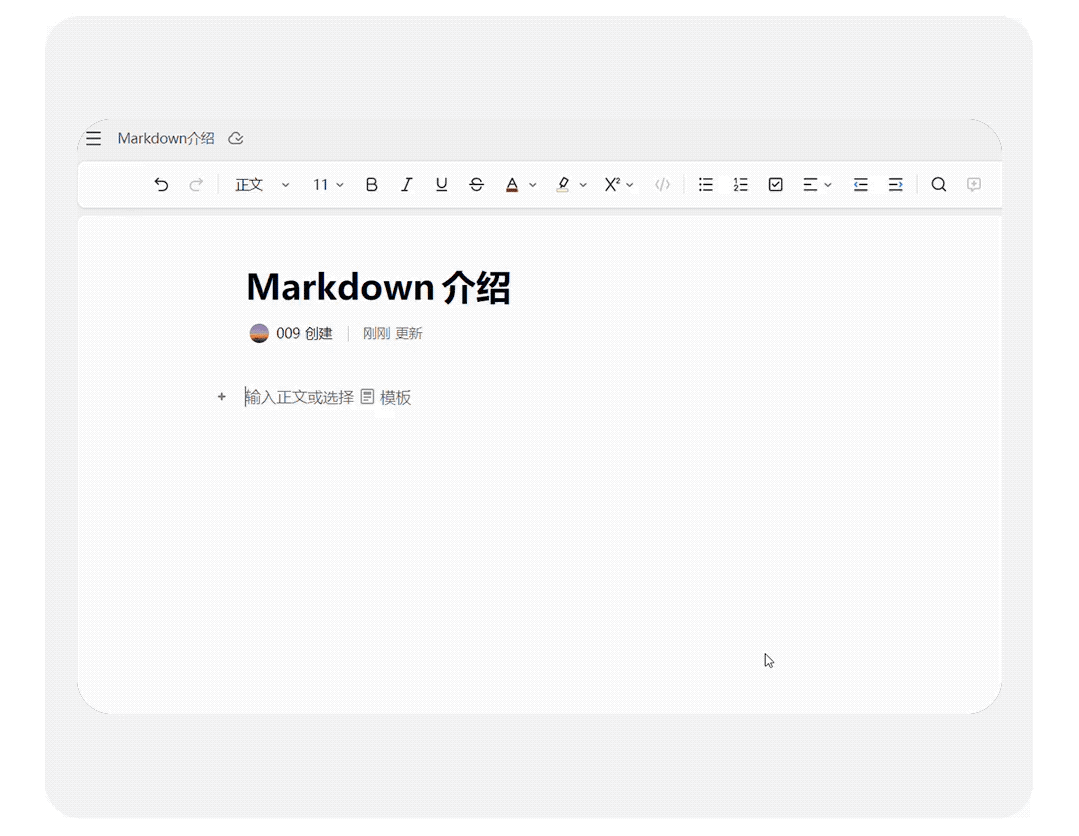
Task: Click the 模板 template link
Action: 394,398
